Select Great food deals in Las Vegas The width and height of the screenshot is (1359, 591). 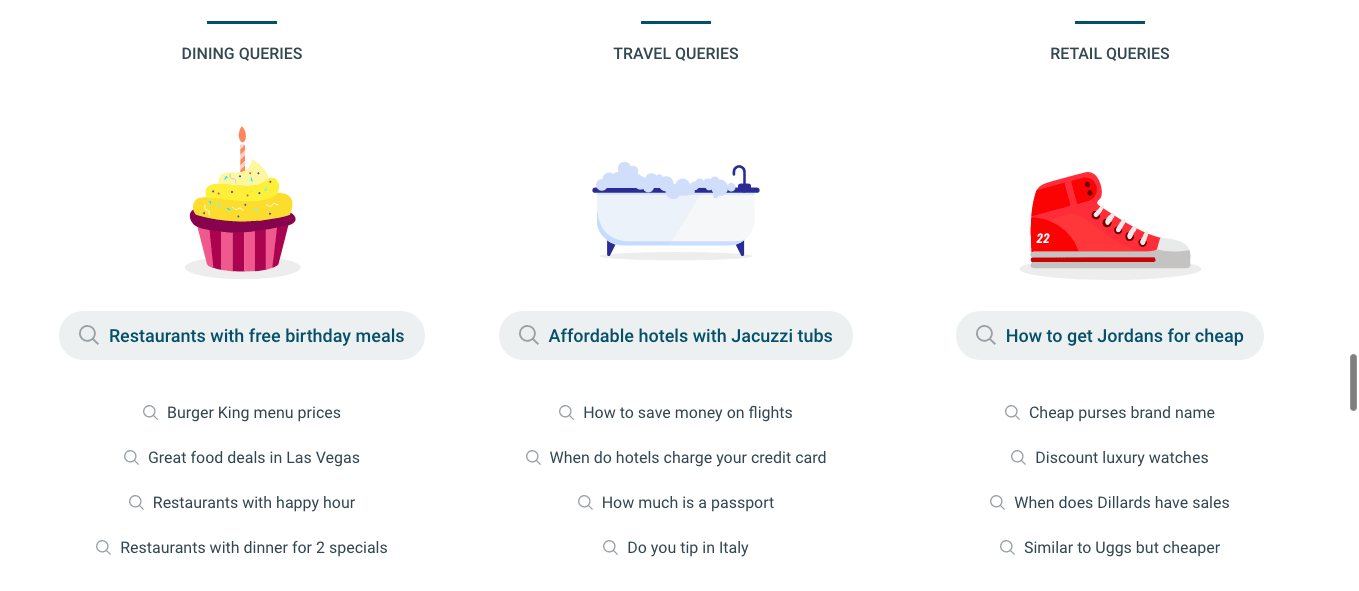tap(254, 457)
